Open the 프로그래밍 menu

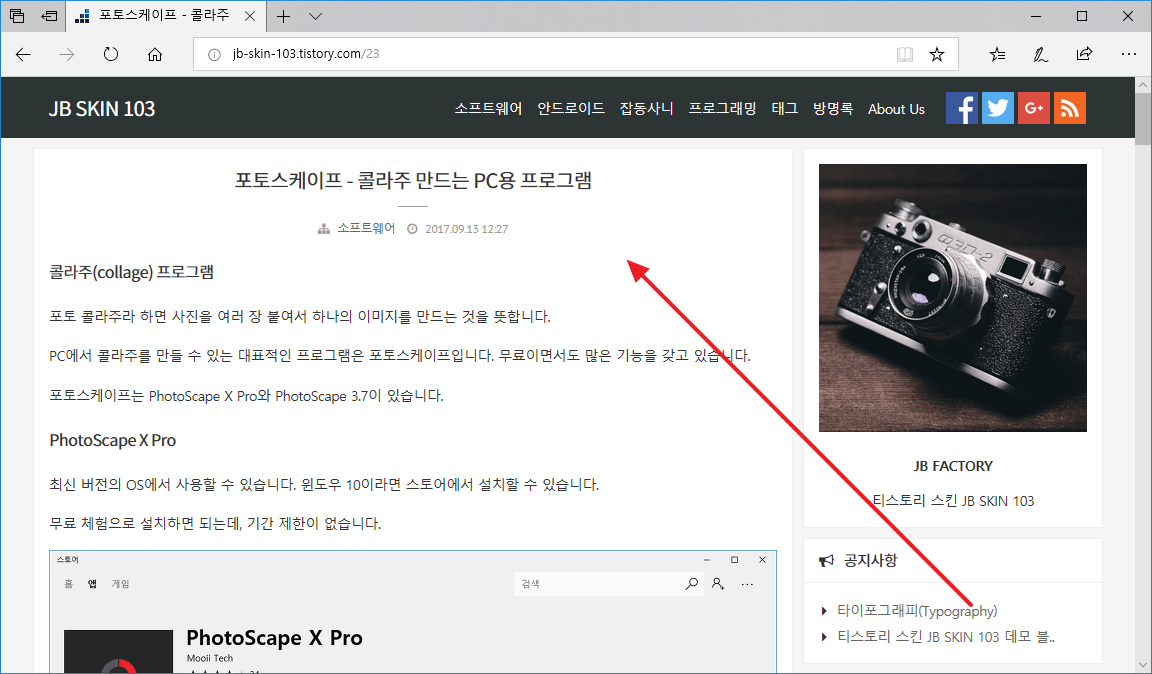pos(722,109)
